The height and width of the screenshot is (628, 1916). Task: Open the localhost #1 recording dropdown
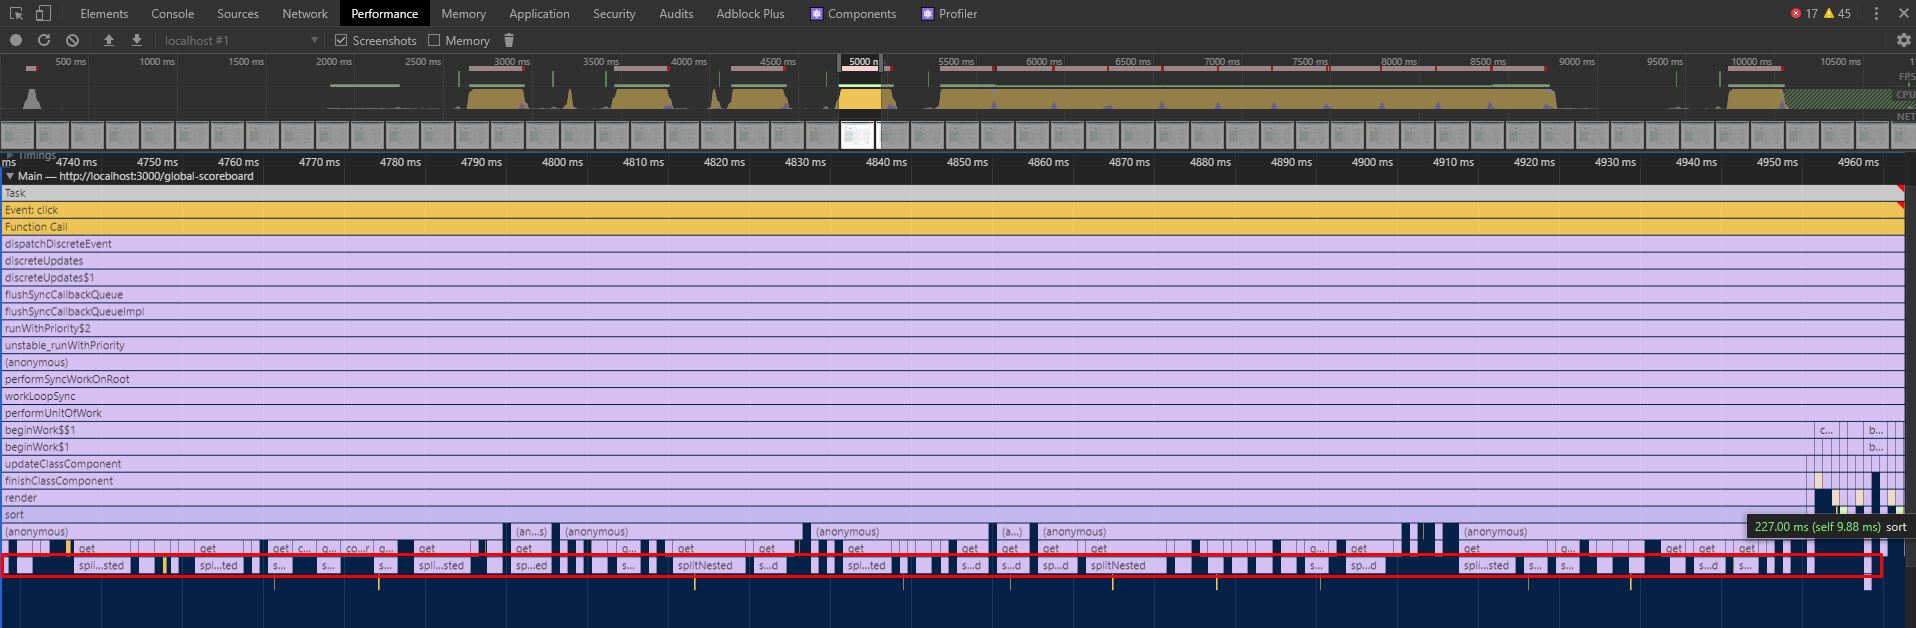pyautogui.click(x=240, y=40)
